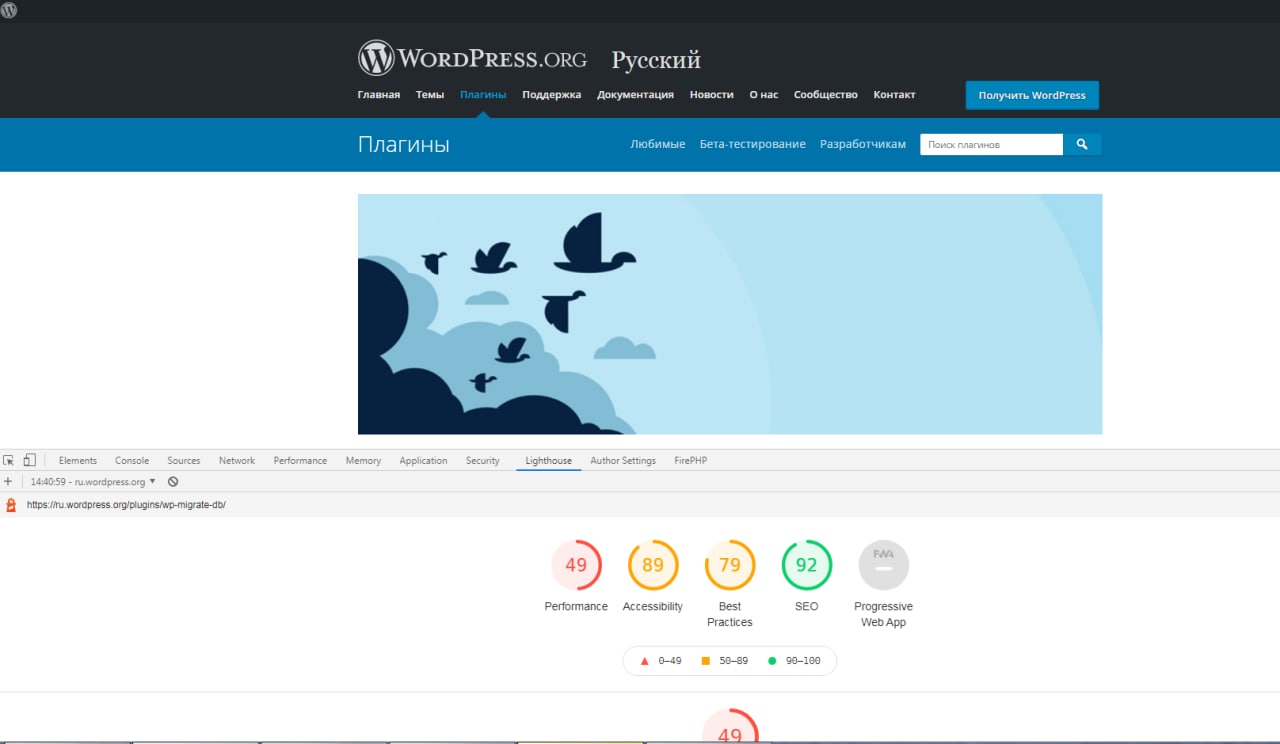
Task: Switch to the Sources DevTools tab
Action: click(x=184, y=461)
